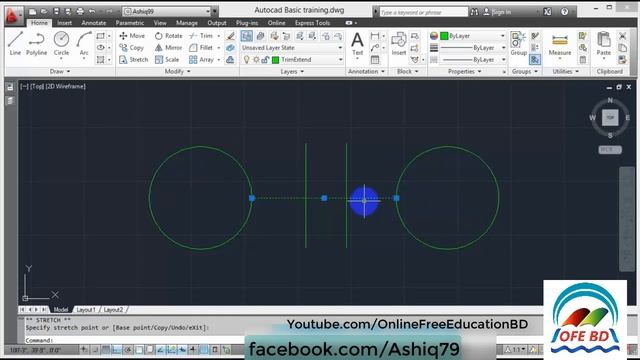
Task: Click the Offset icon in Modify panel
Action: click(230, 60)
